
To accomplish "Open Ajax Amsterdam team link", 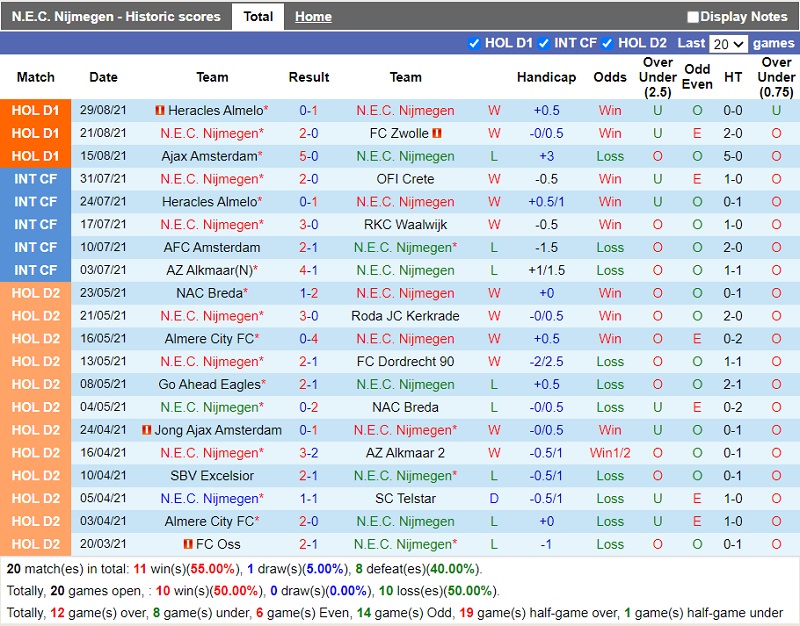I will [209, 156].
